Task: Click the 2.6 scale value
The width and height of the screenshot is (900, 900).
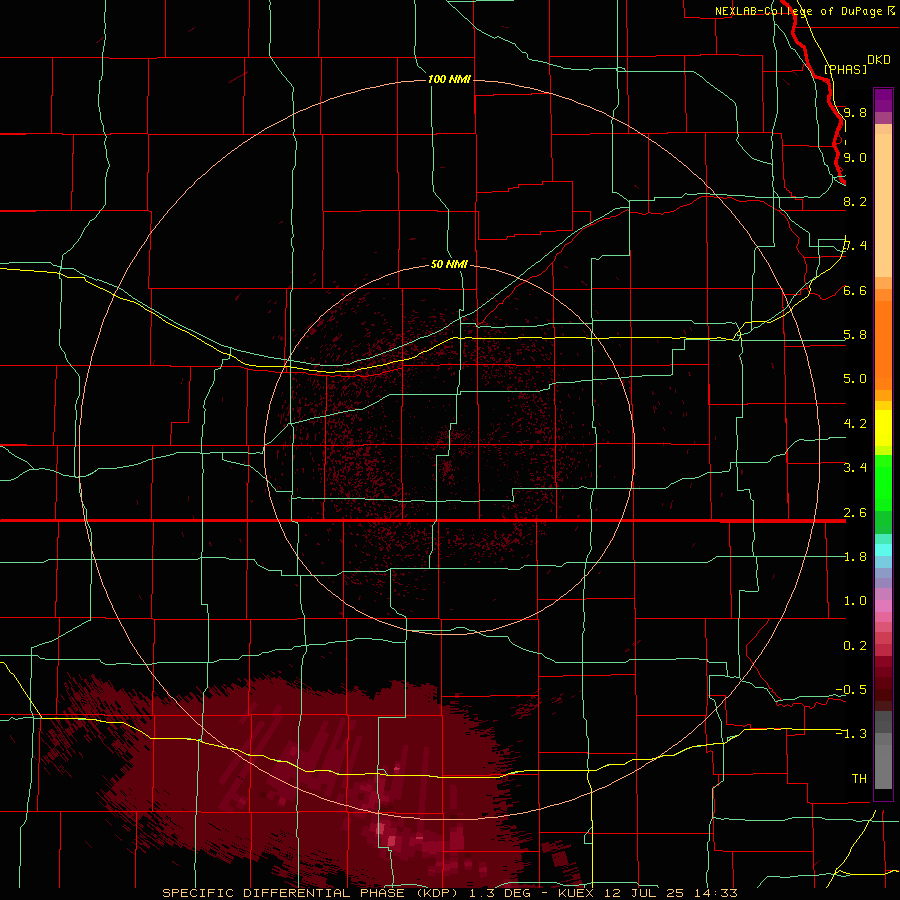Action: point(855,512)
